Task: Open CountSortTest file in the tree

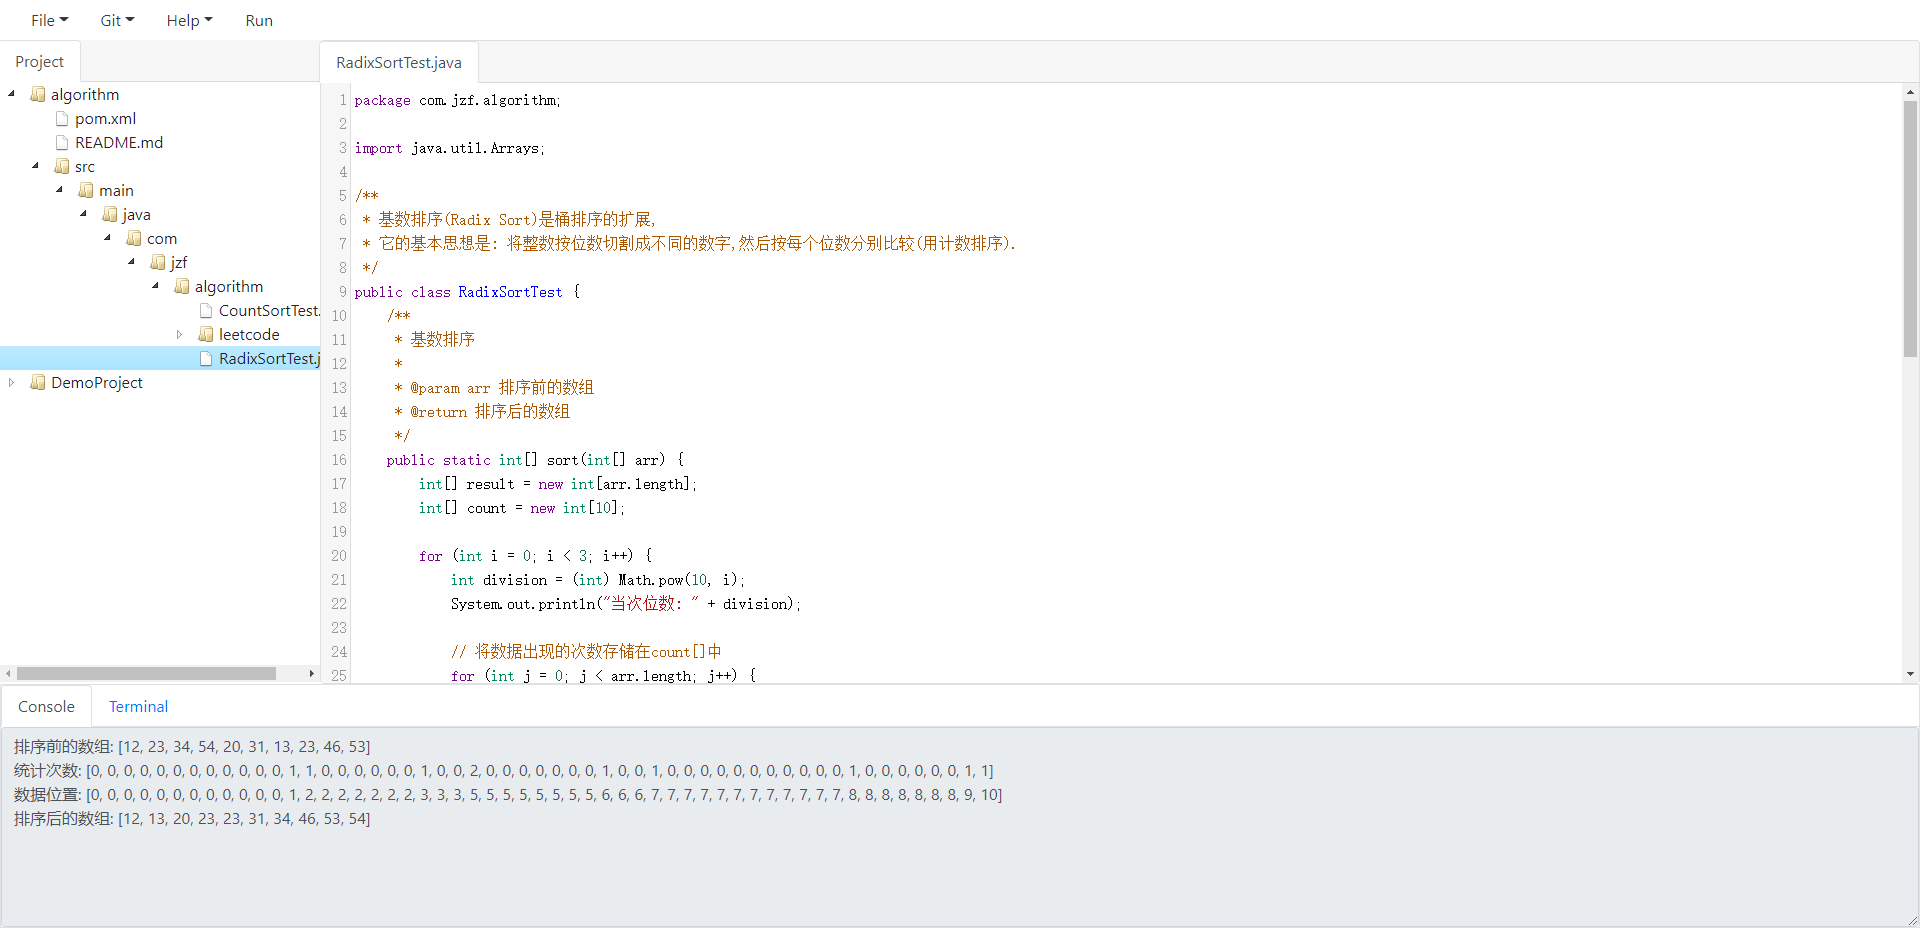Action: tap(269, 310)
